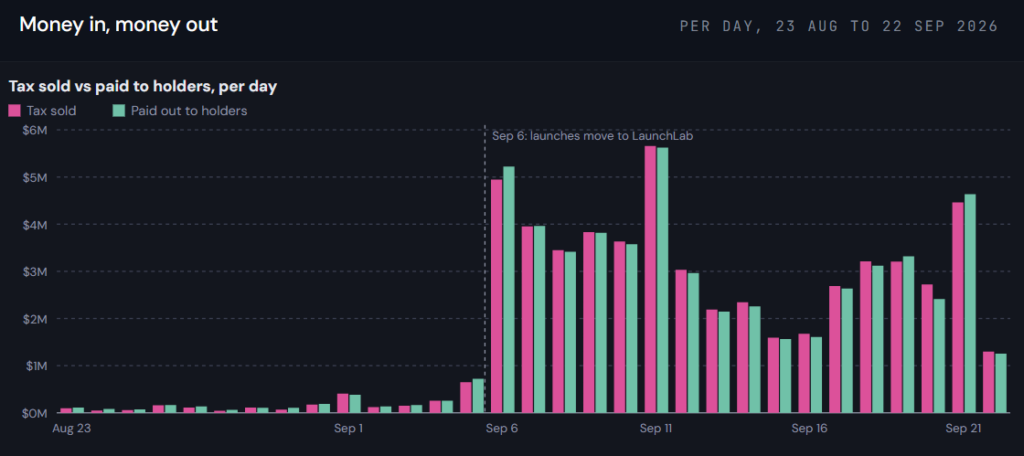Click the Sep 21 x-axis label
Screen dimensions: 1024x456
click(964, 429)
